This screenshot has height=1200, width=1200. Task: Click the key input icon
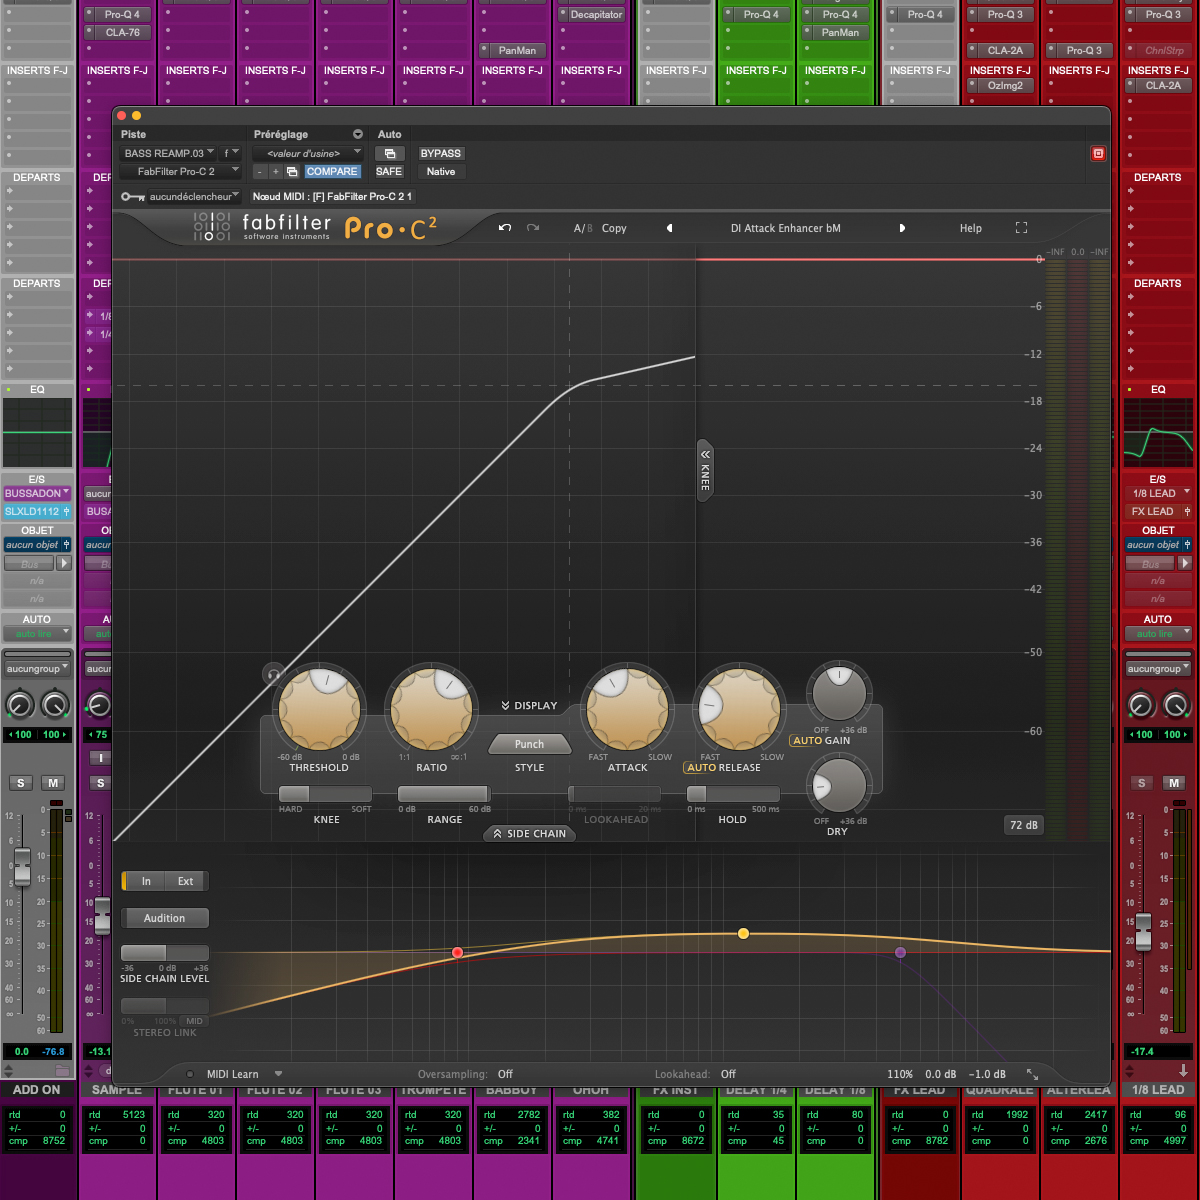132,197
